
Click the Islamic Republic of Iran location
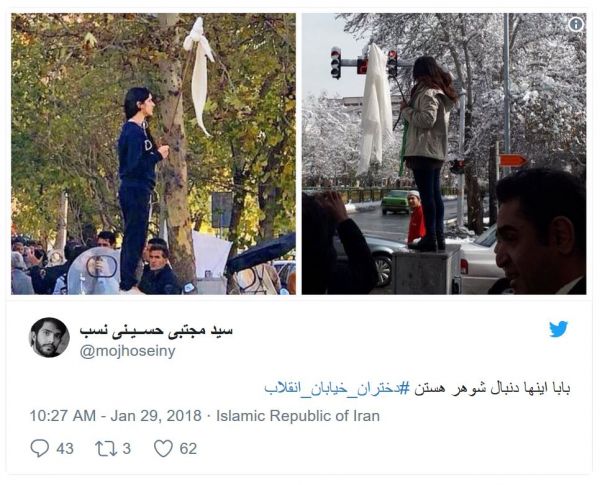point(298,416)
